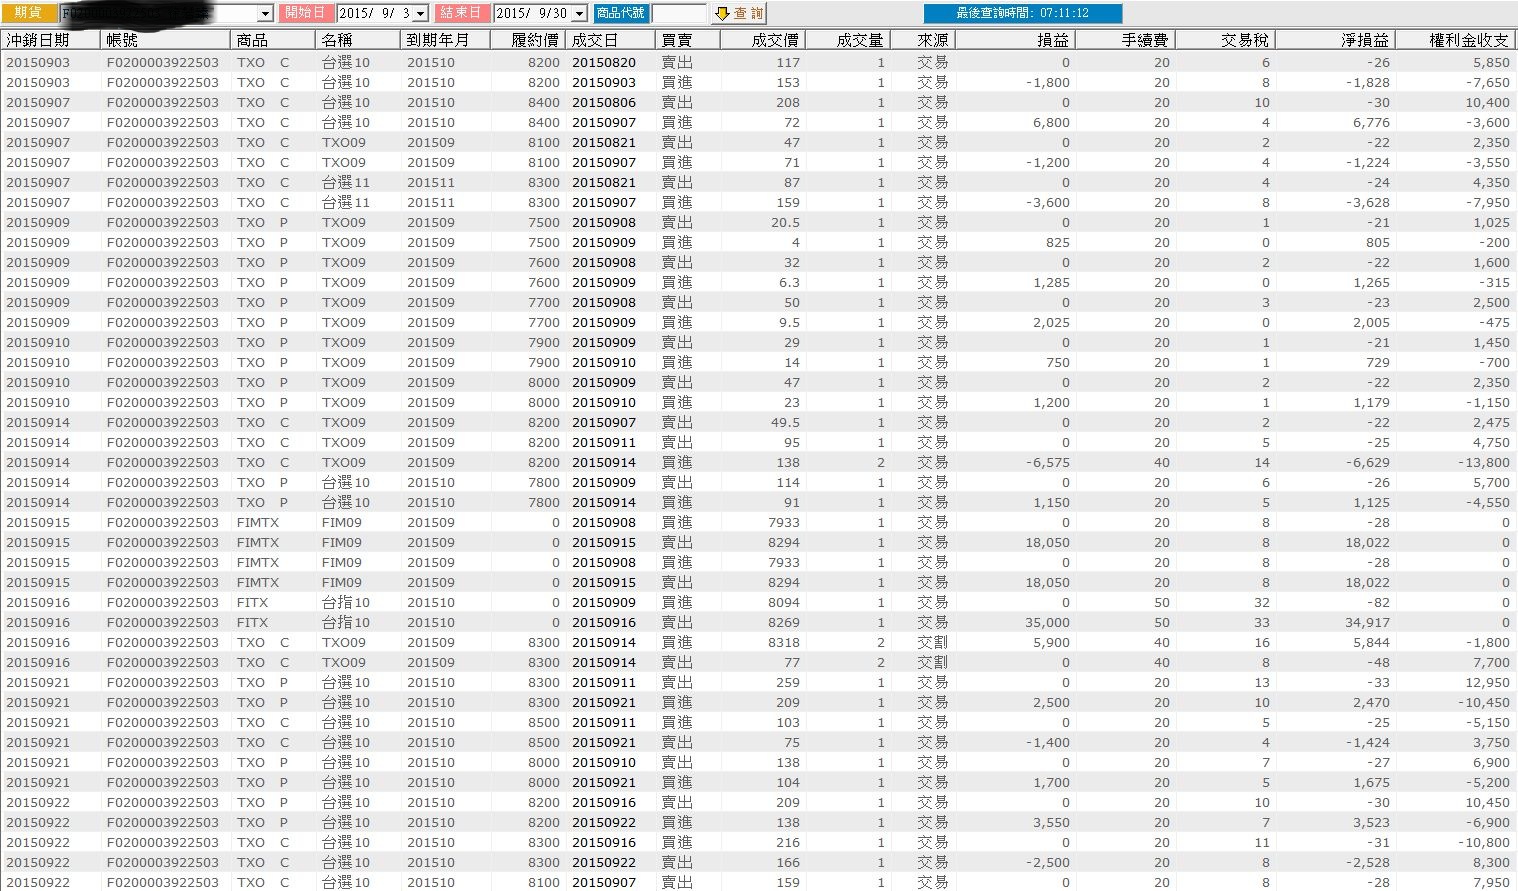Open the end date 2015/9/30 picker dropdown
Viewport: 1518px width, 891px height.
coord(578,14)
